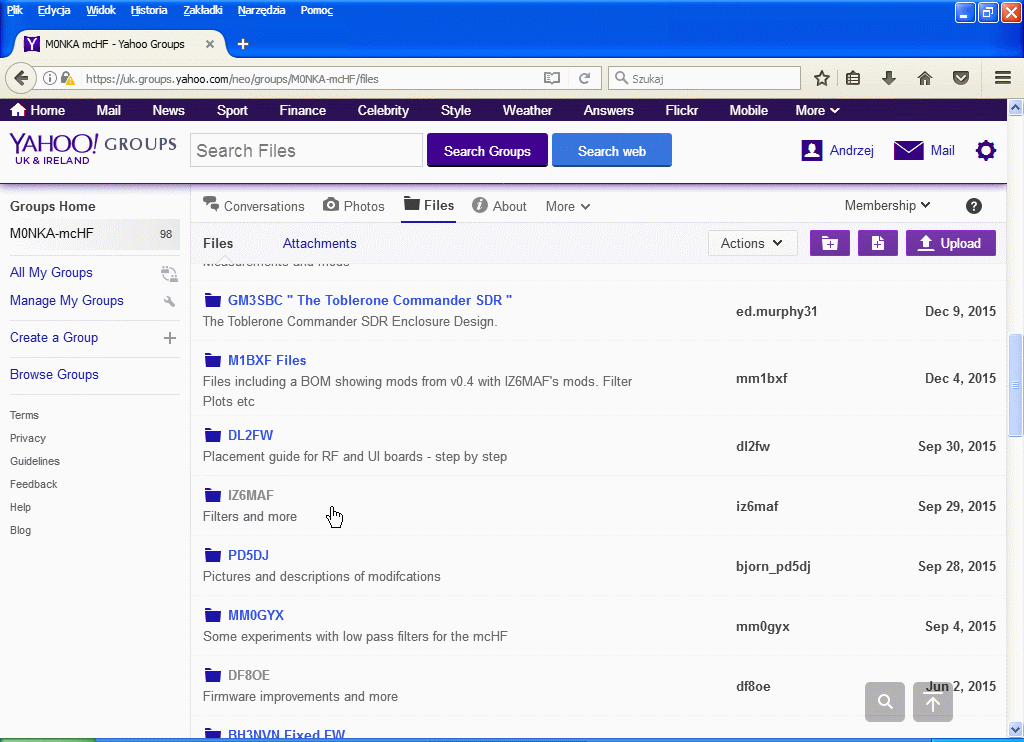Open Firefox hamburger menu
Viewport: 1024px width, 742px height.
(1003, 78)
